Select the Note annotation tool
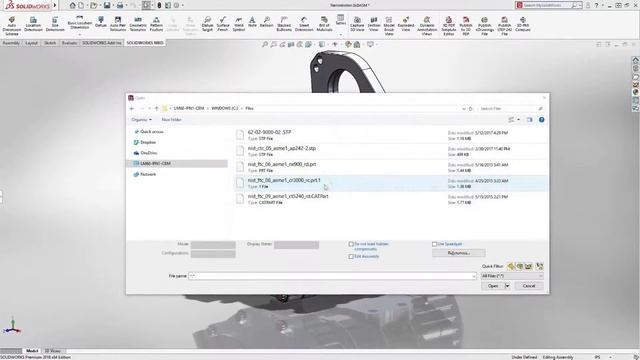 pyautogui.click(x=252, y=22)
